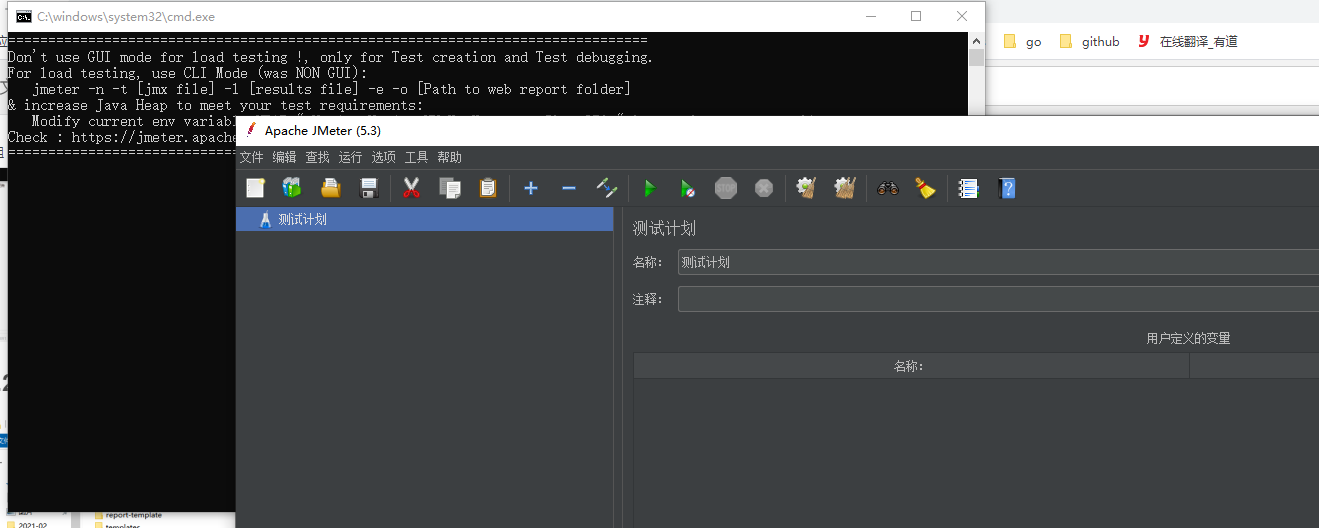The image size is (1319, 528).
Task: Click the cmd.exe title bar icon
Action: (23, 16)
